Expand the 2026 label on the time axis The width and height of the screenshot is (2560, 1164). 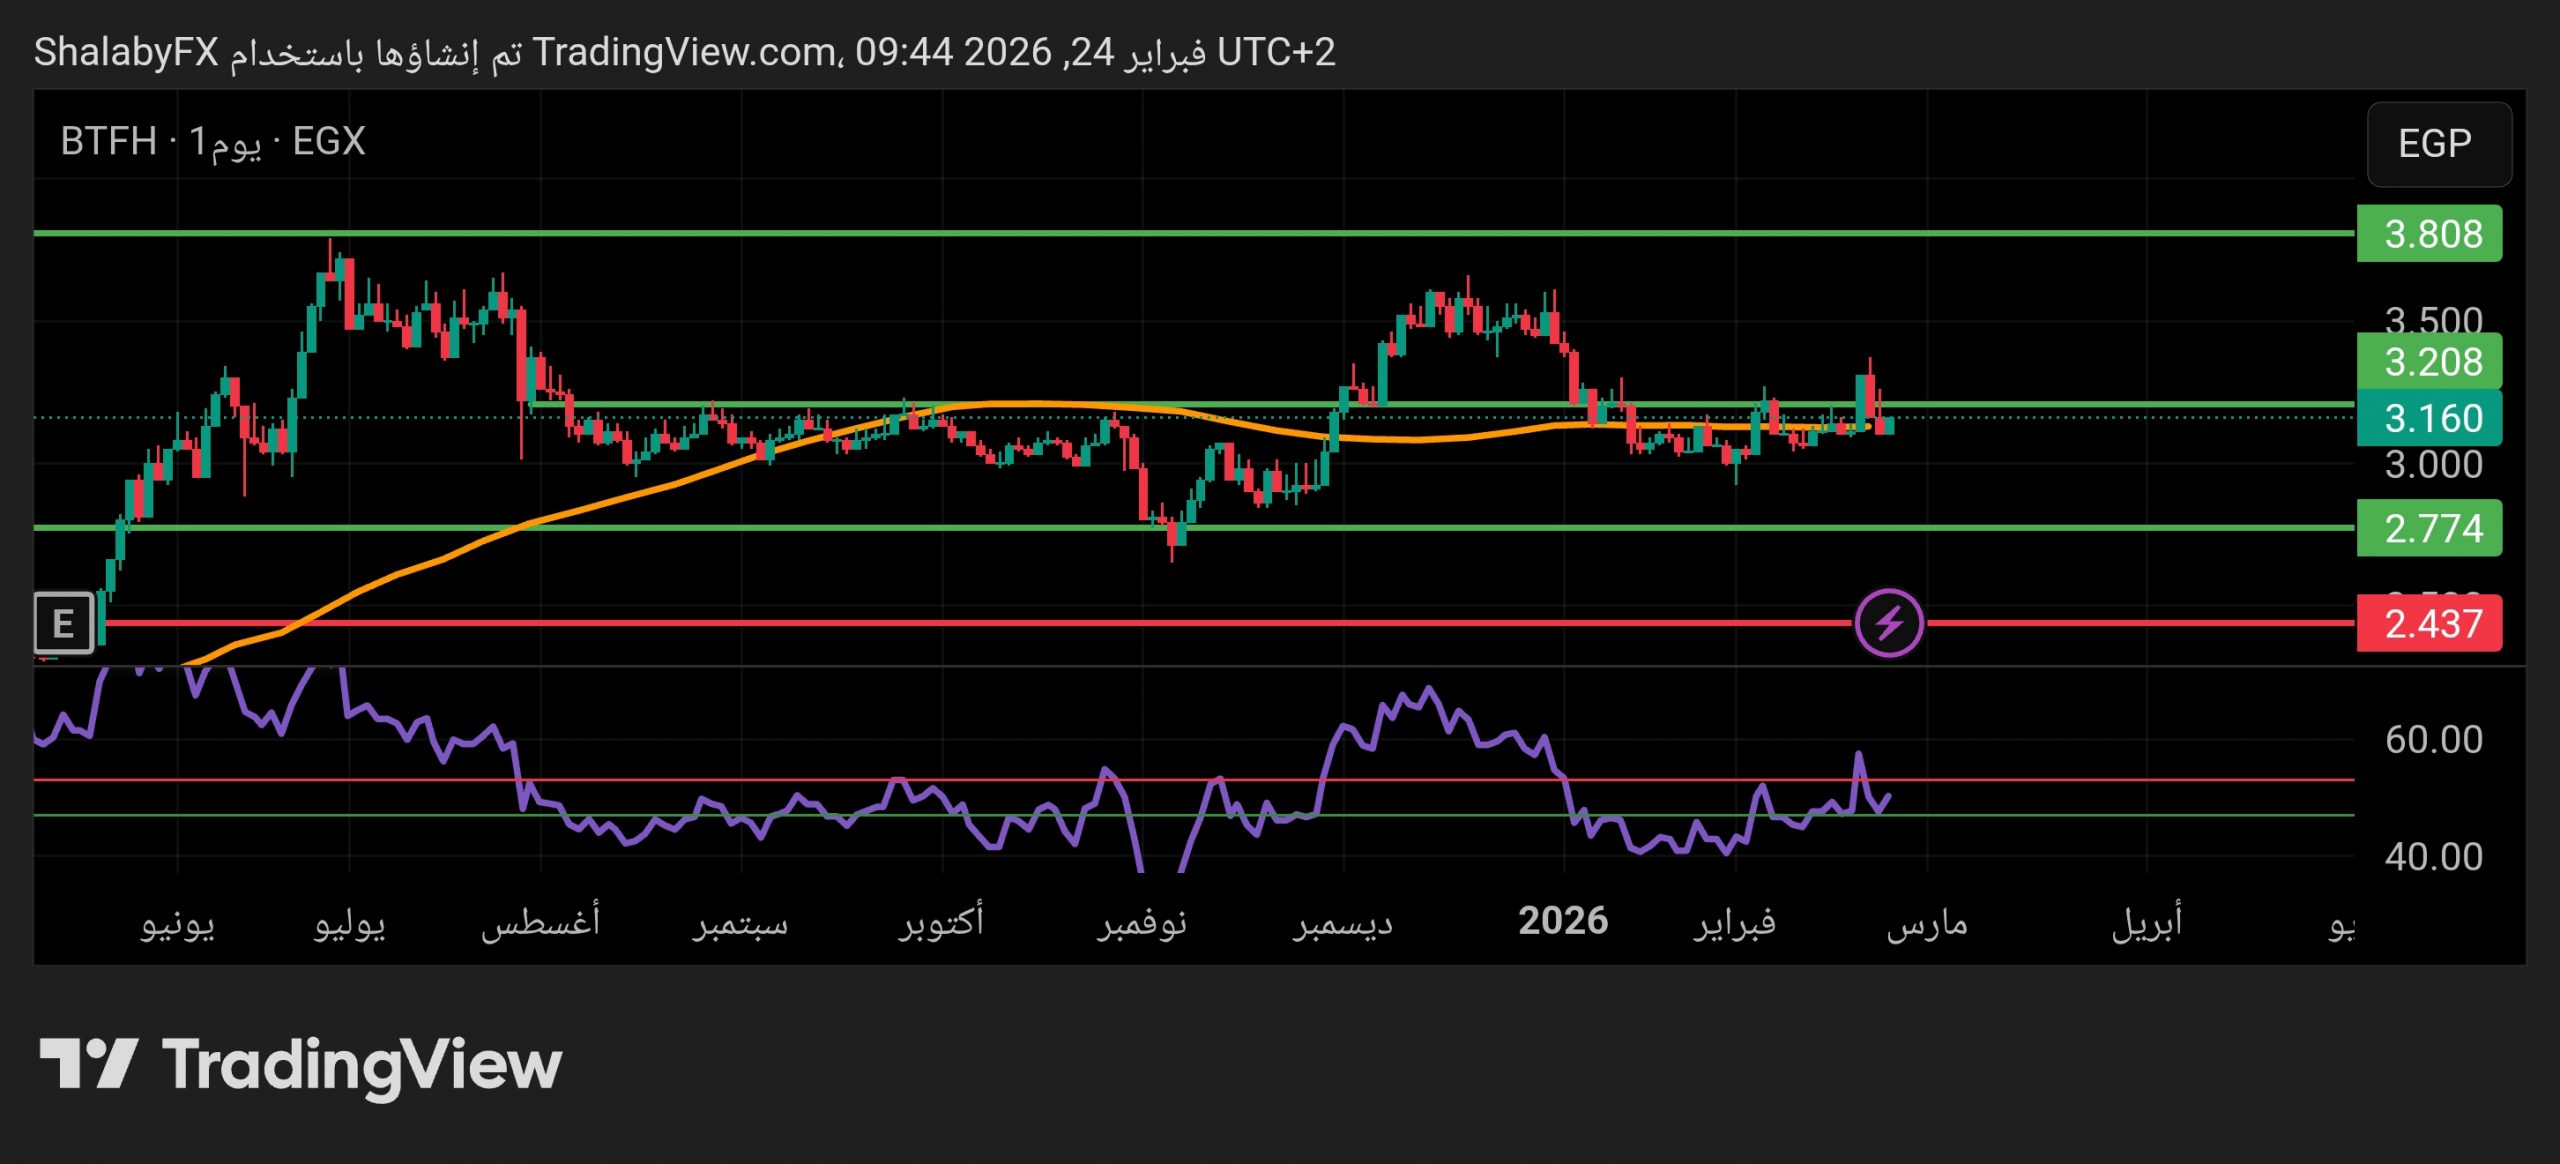tap(1565, 920)
